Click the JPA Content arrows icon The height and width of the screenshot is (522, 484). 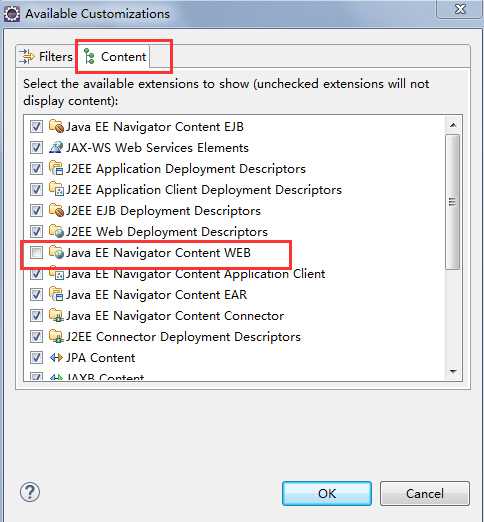pos(56,358)
